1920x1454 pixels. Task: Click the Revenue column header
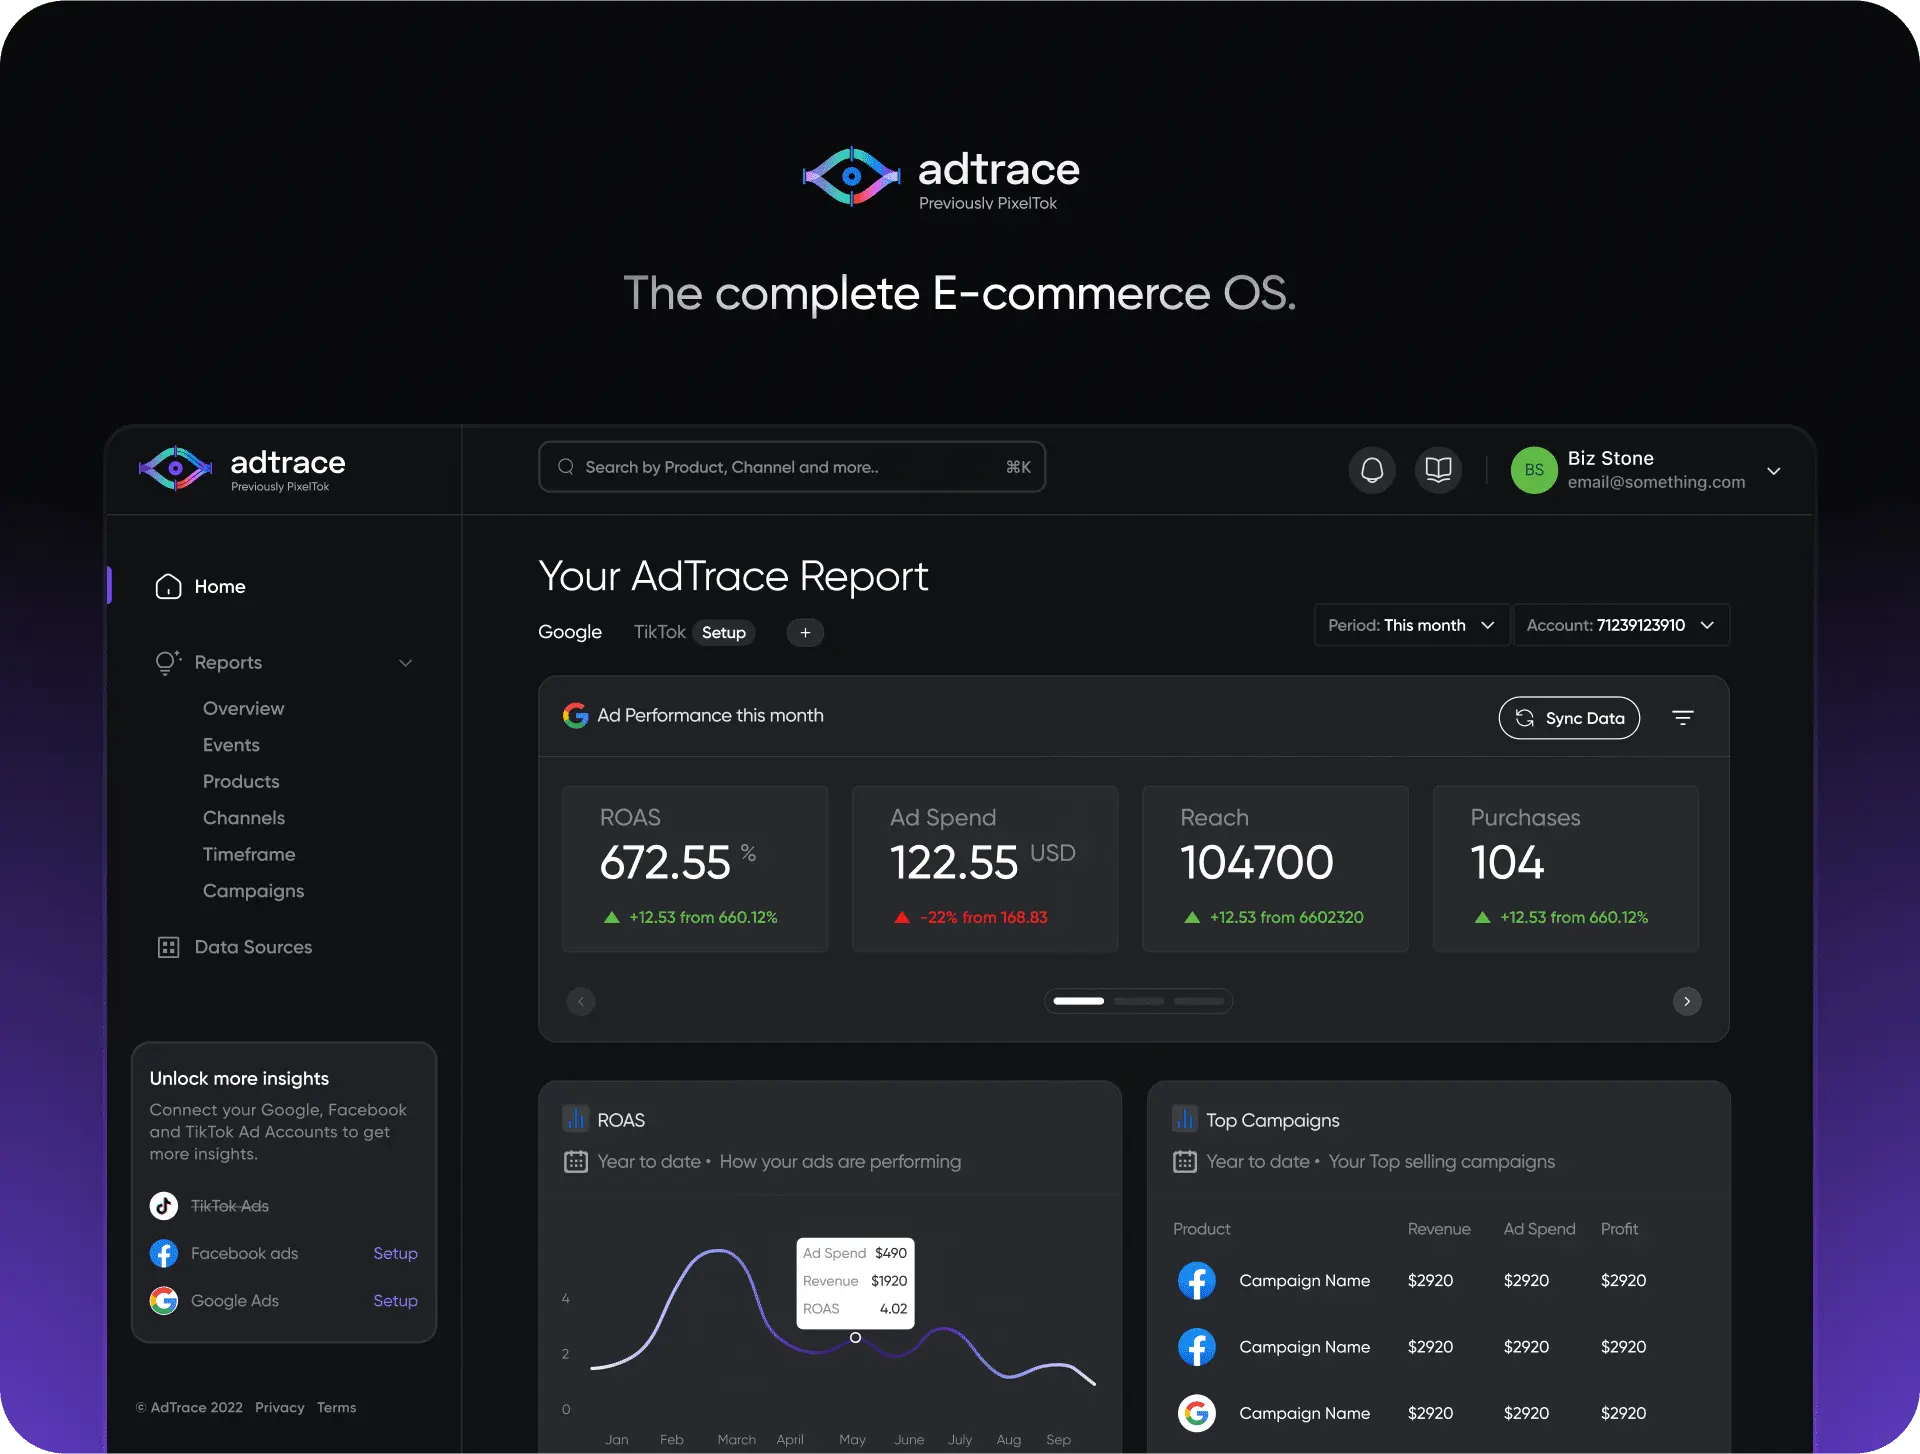pos(1439,1229)
